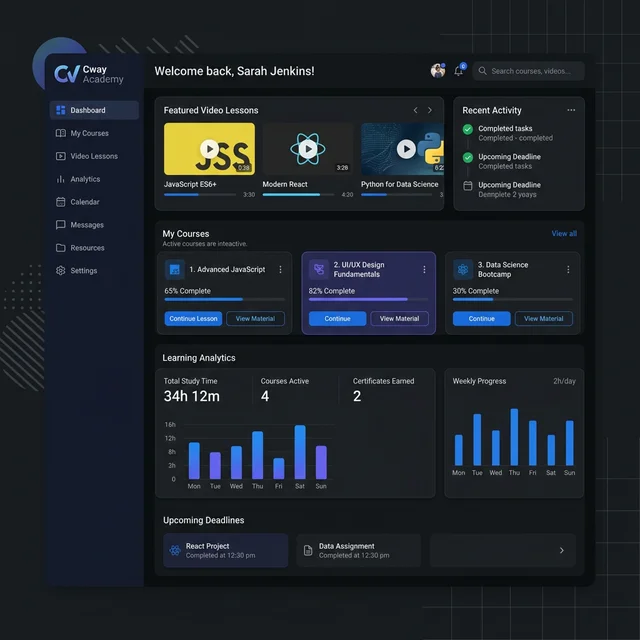
Task: Open the React Project deadline icon
Action: point(175,550)
